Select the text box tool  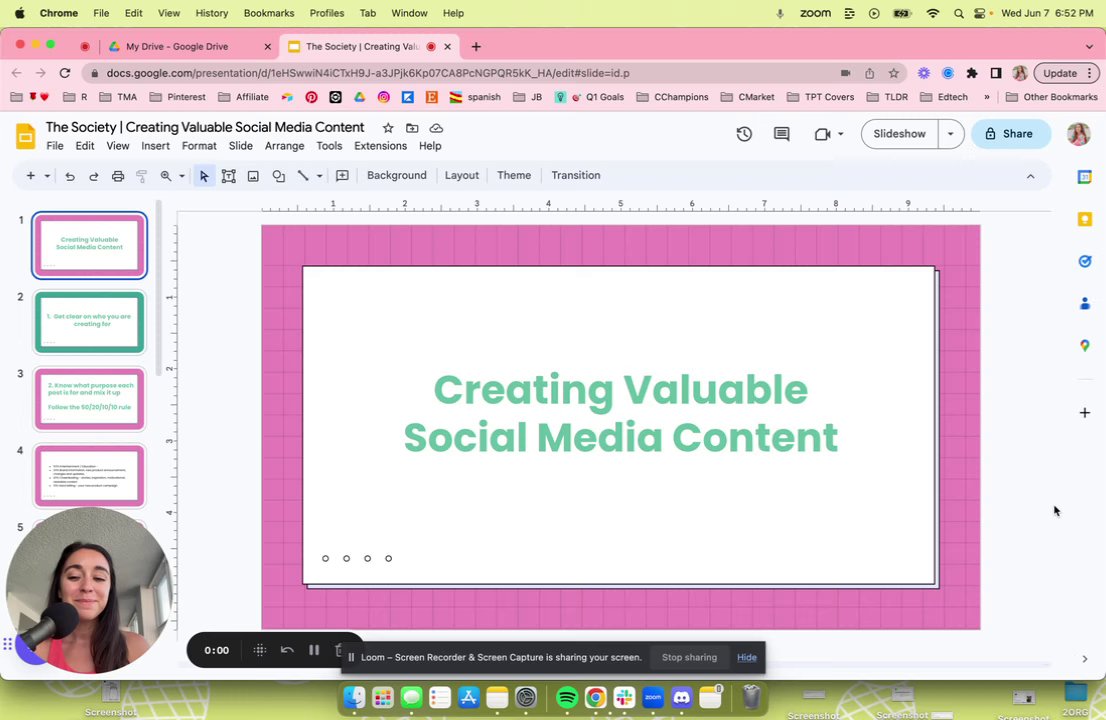click(229, 176)
